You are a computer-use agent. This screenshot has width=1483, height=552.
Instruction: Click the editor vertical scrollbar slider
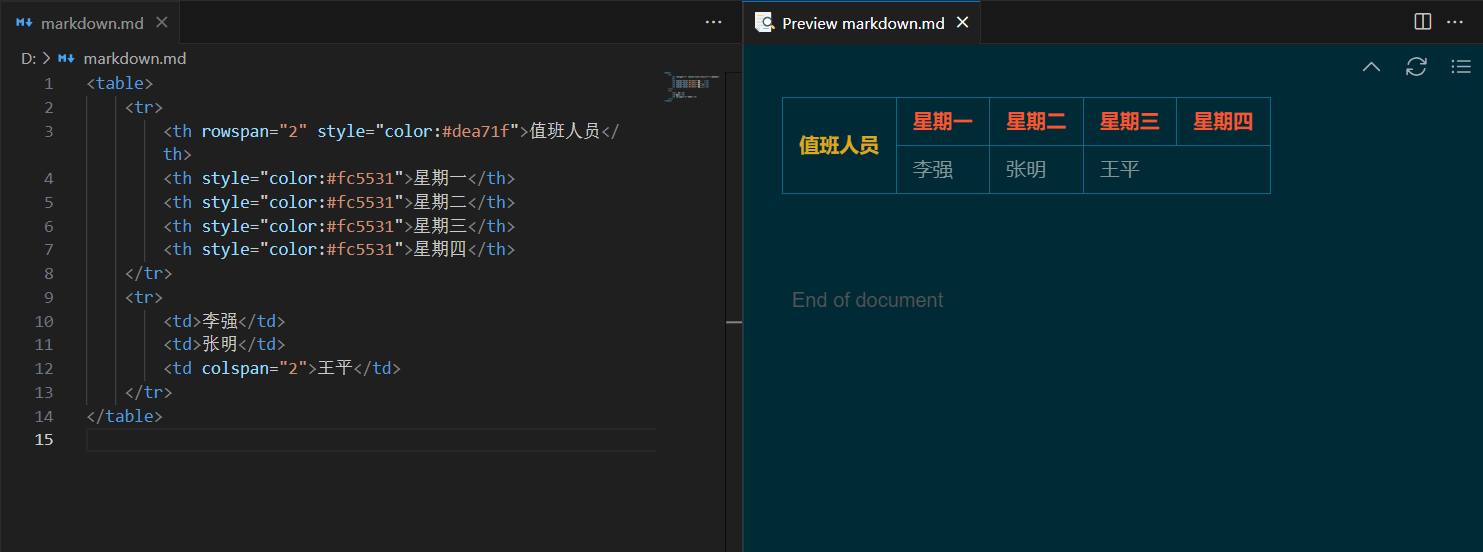pos(734,323)
